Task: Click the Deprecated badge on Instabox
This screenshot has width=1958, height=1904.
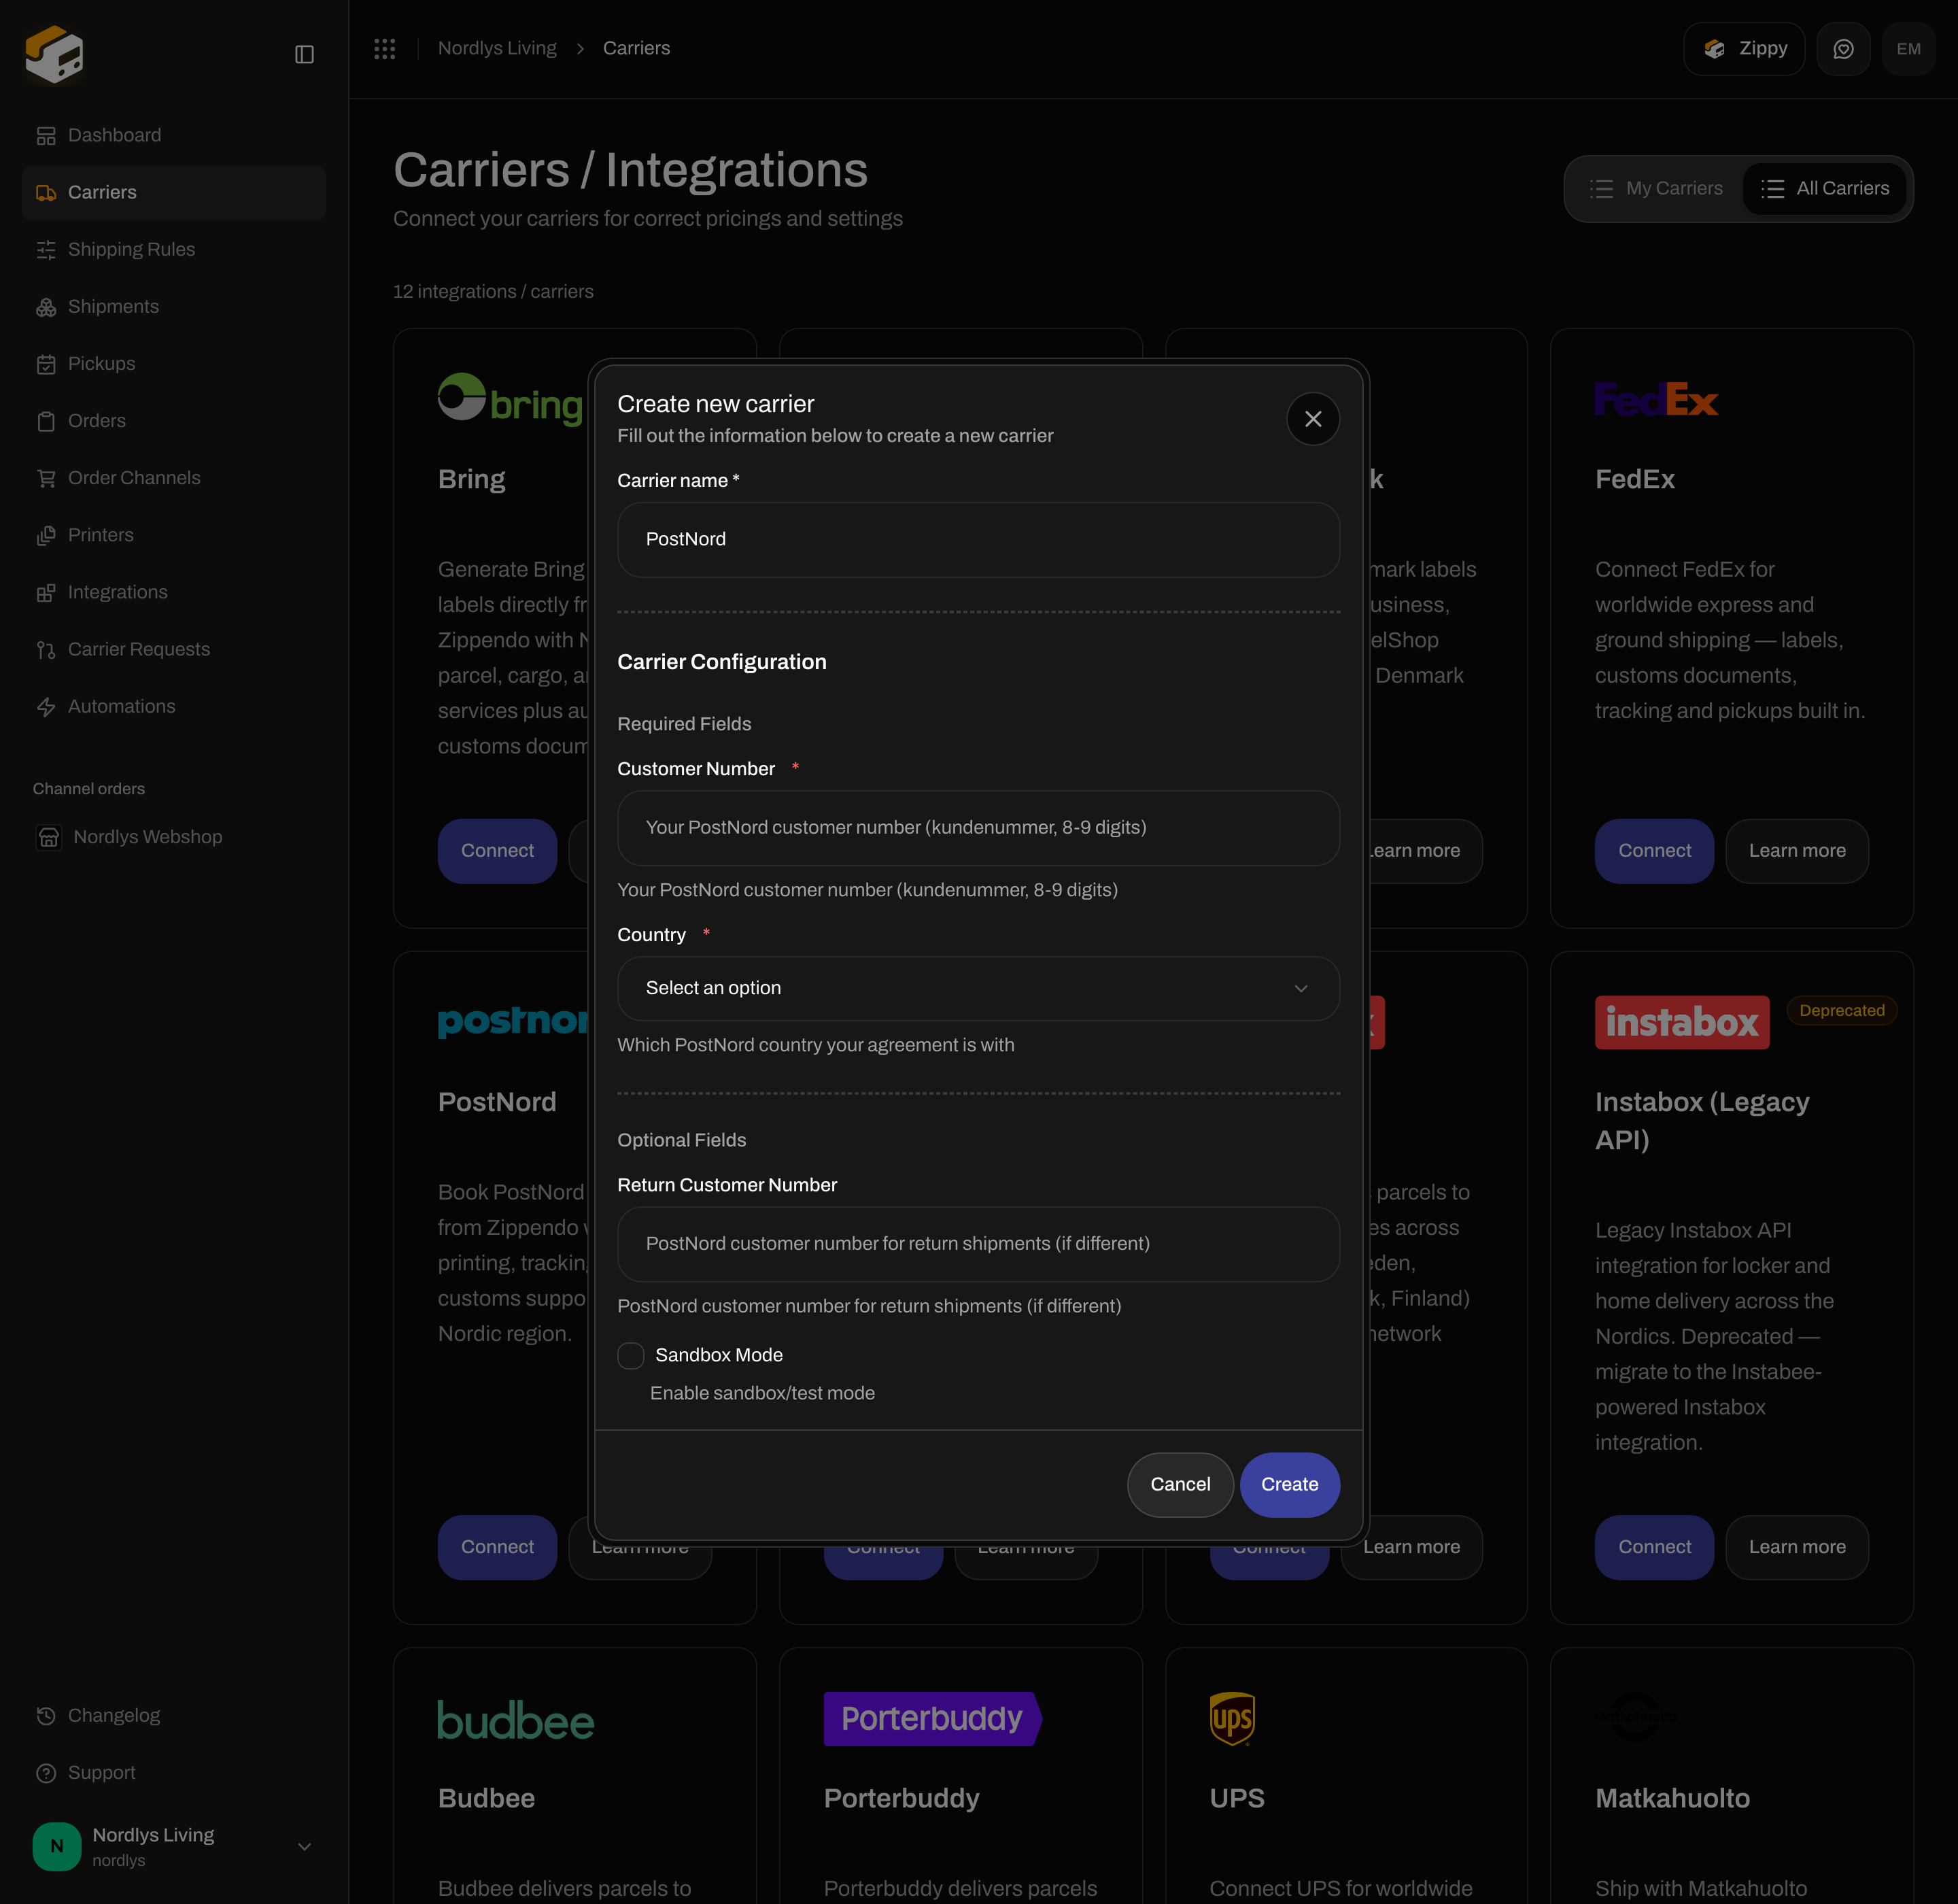Action: pyautogui.click(x=1842, y=1011)
